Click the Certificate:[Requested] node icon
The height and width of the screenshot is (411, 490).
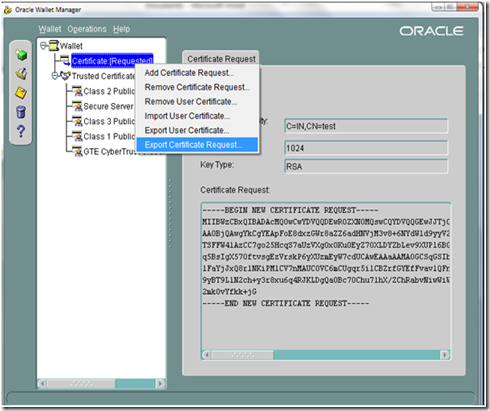click(65, 60)
